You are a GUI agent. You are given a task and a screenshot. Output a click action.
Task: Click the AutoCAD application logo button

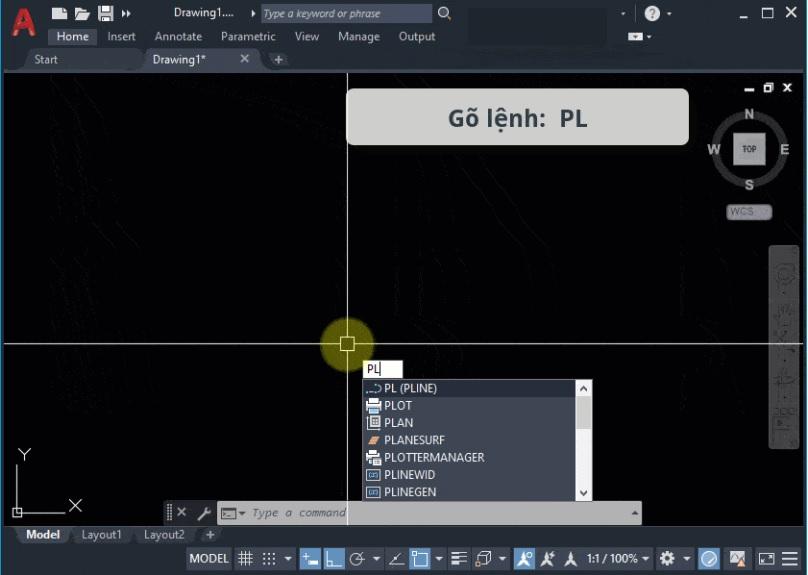tap(23, 20)
